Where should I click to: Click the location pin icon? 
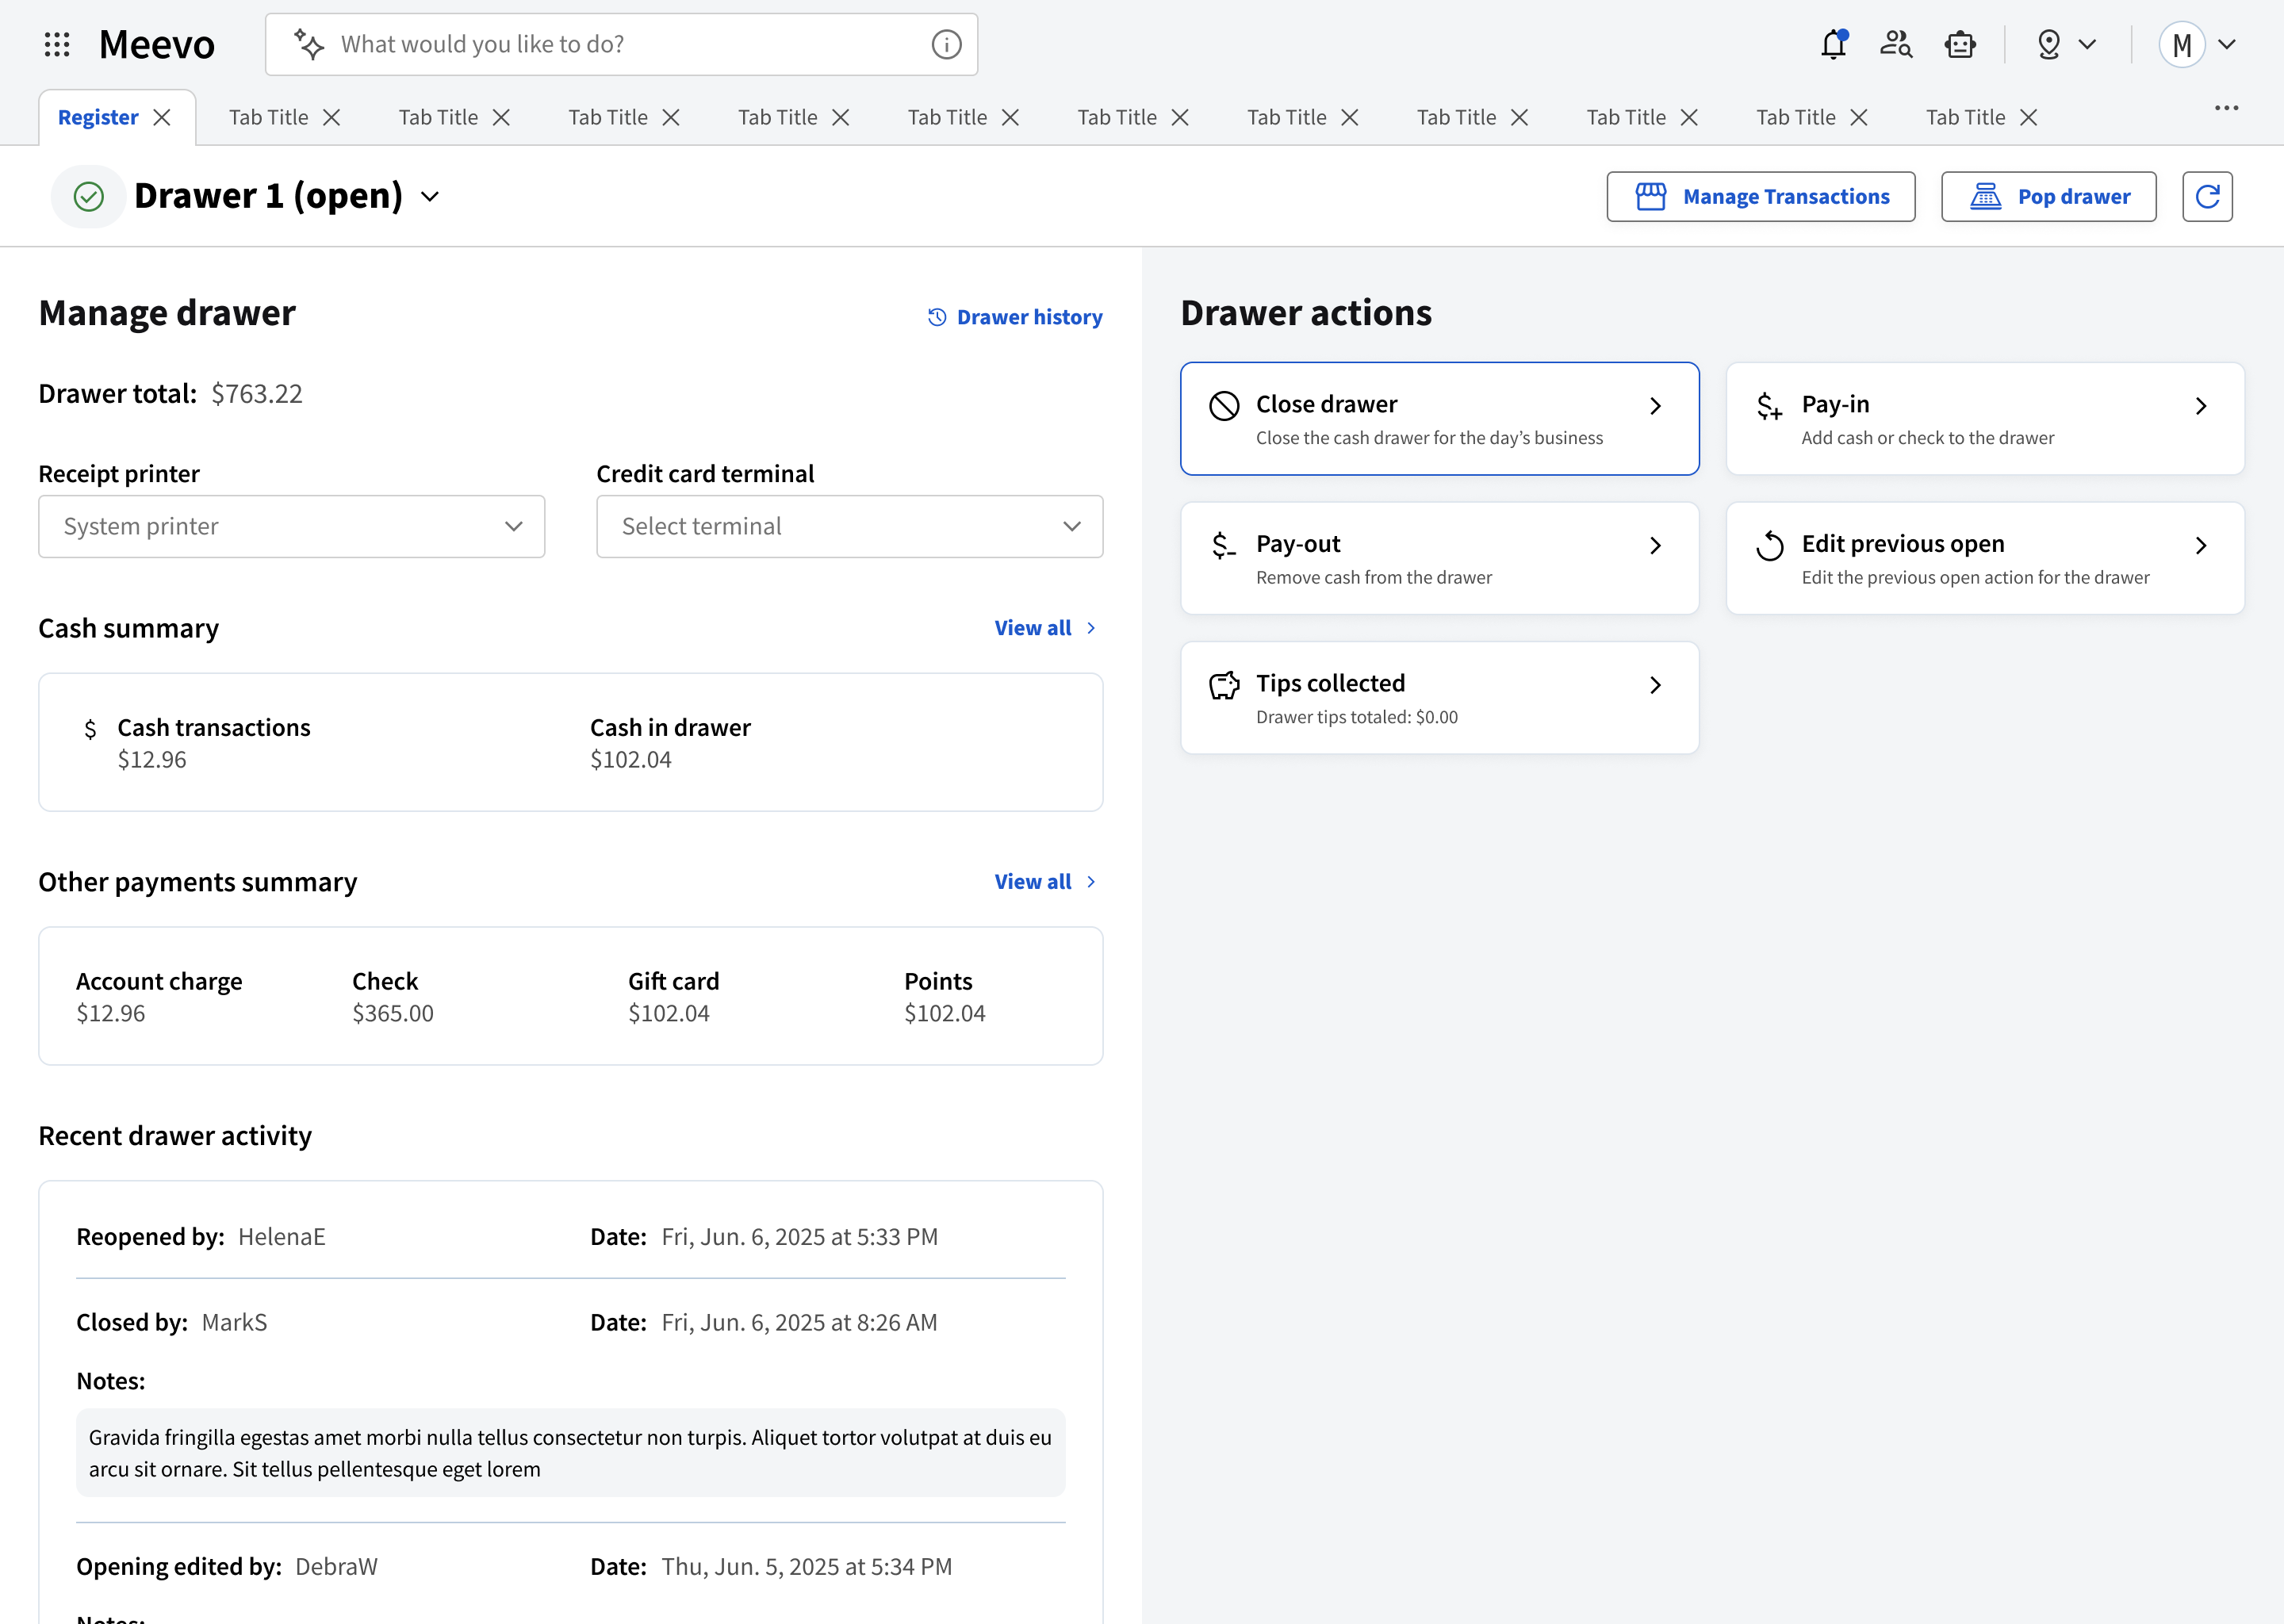pos(2049,44)
